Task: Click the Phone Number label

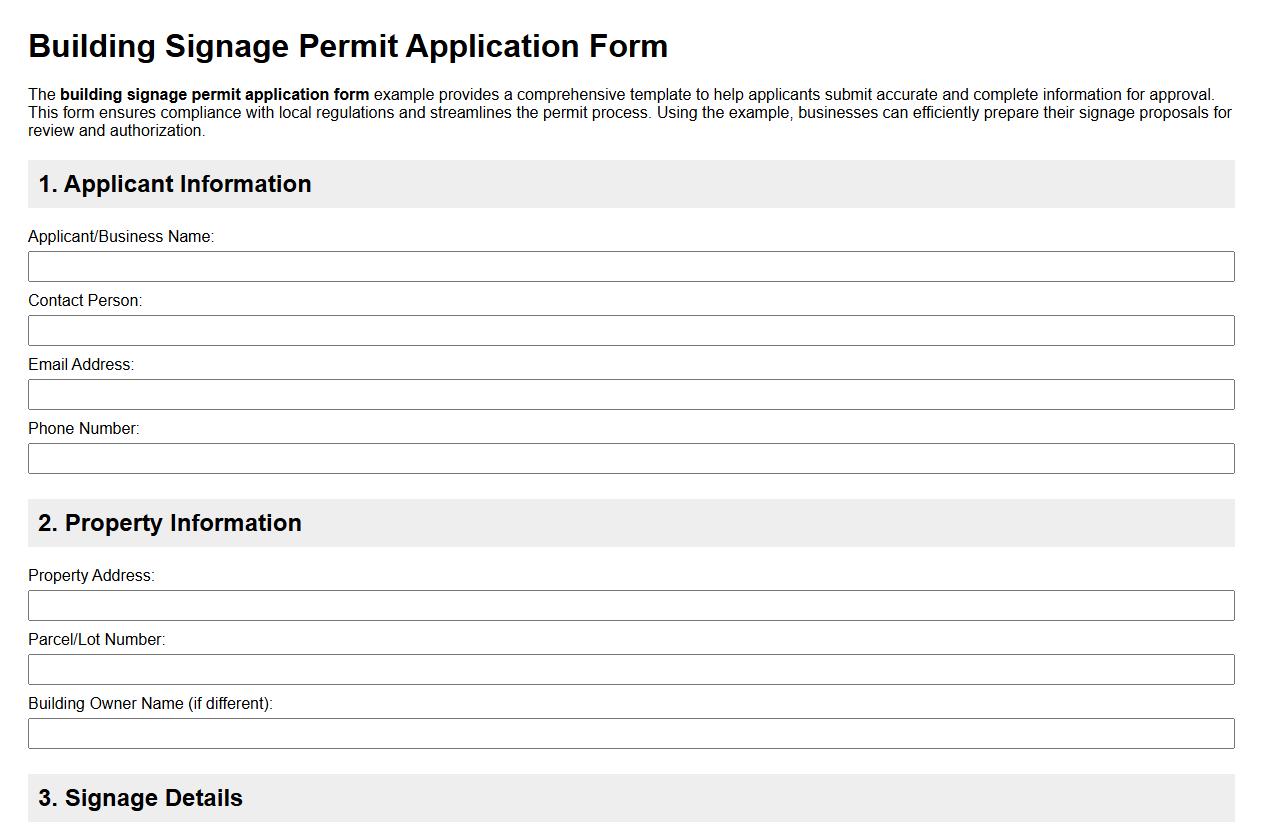Action: tap(85, 428)
